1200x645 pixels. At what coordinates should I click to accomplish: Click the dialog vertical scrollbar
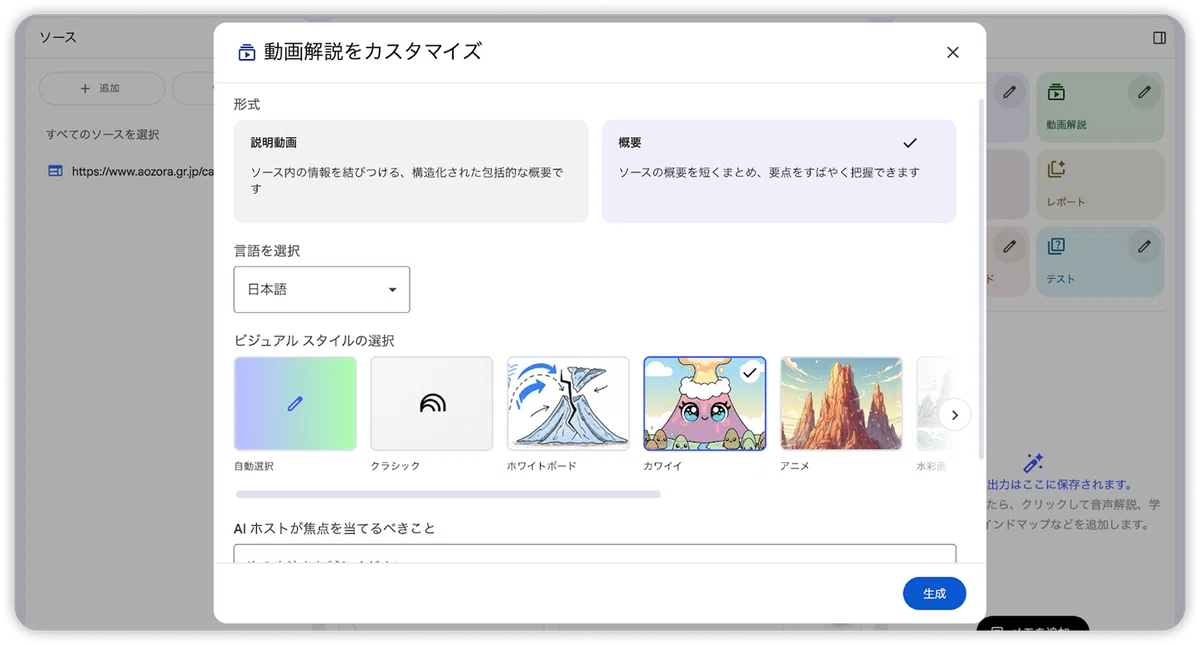coord(980,278)
